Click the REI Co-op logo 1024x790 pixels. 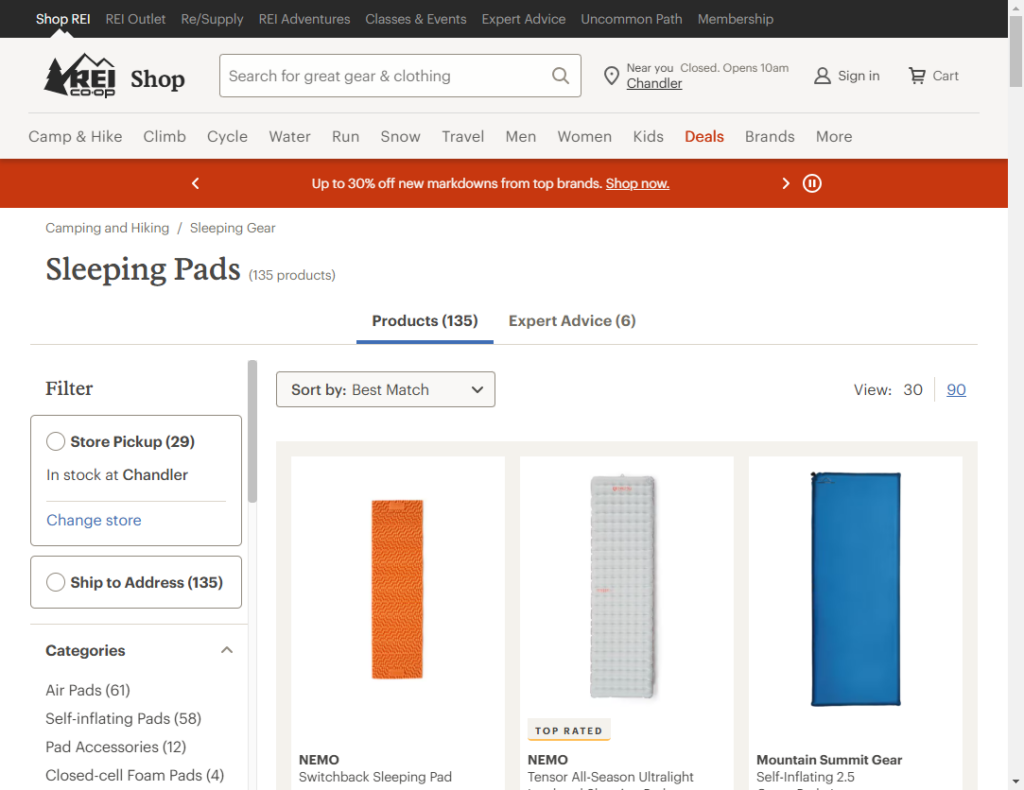click(80, 76)
